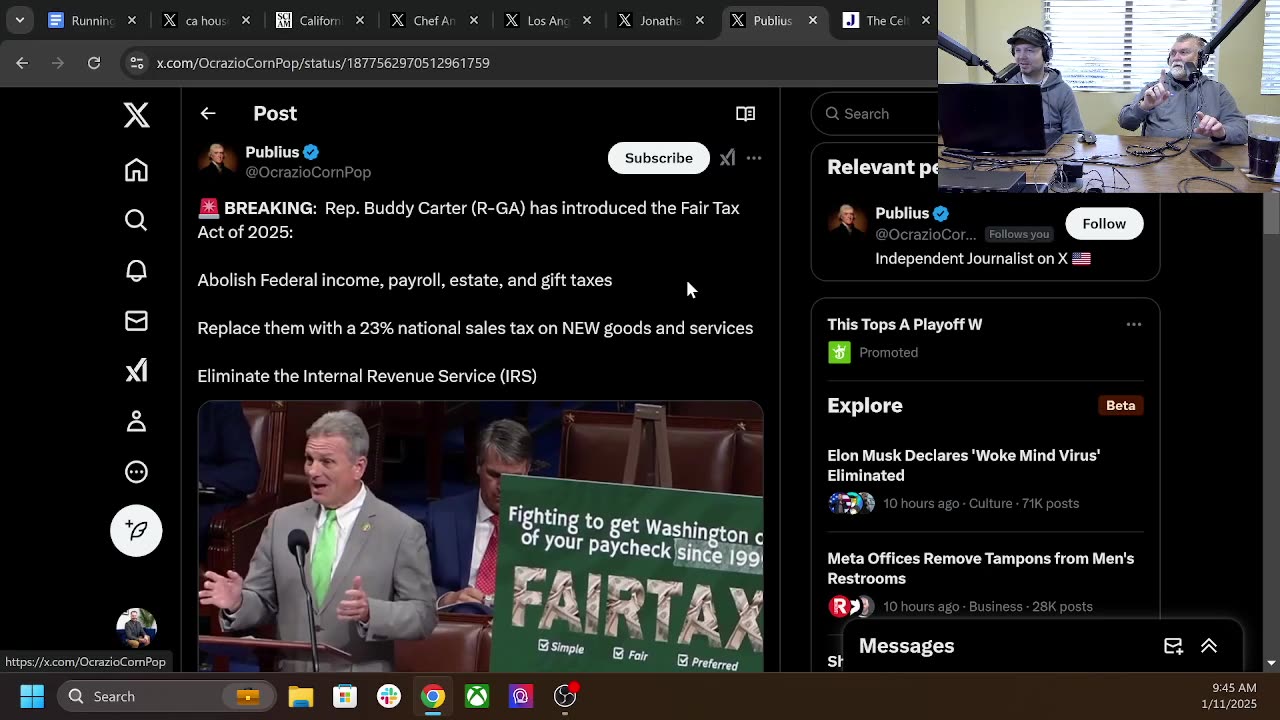Open Chrome from taskbar
Image resolution: width=1280 pixels, height=720 pixels.
[433, 696]
